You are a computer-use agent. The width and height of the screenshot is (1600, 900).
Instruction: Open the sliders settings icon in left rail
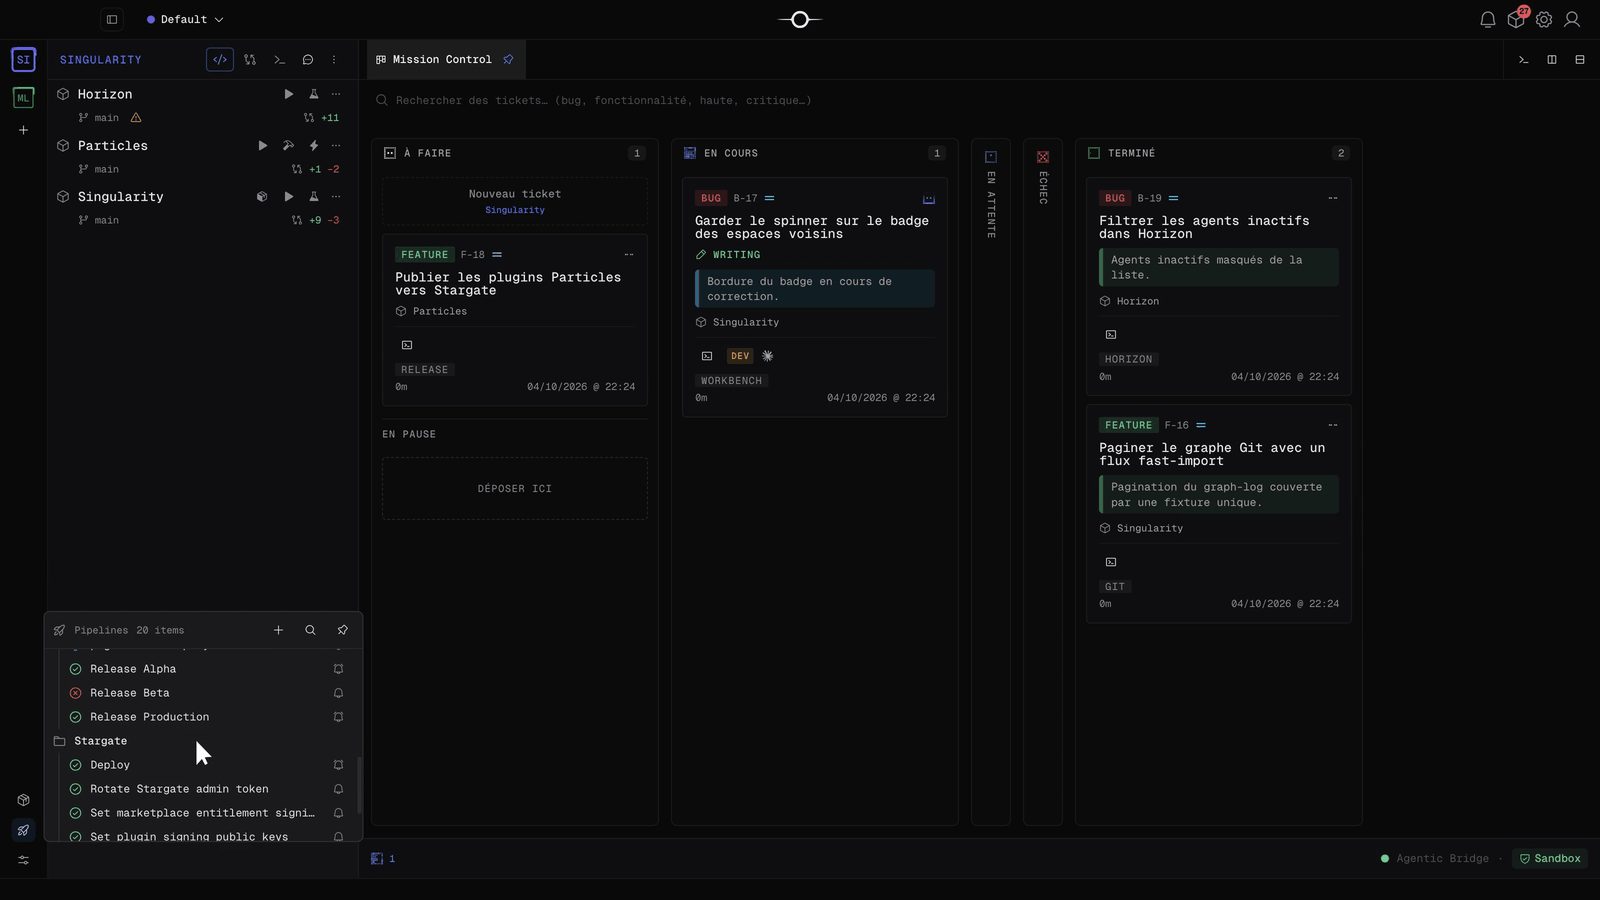coord(23,860)
